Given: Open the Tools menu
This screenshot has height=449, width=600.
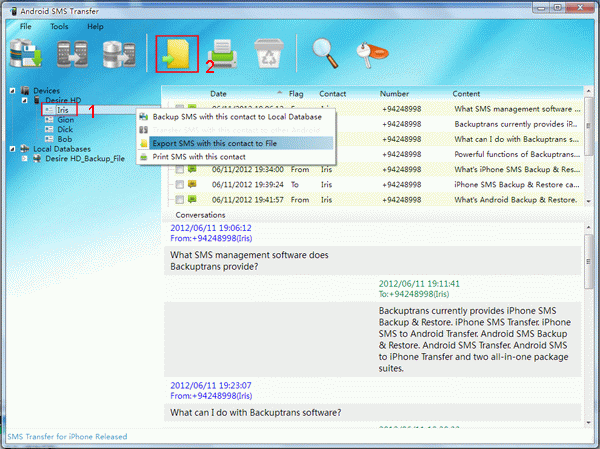Looking at the screenshot, I should [59, 26].
